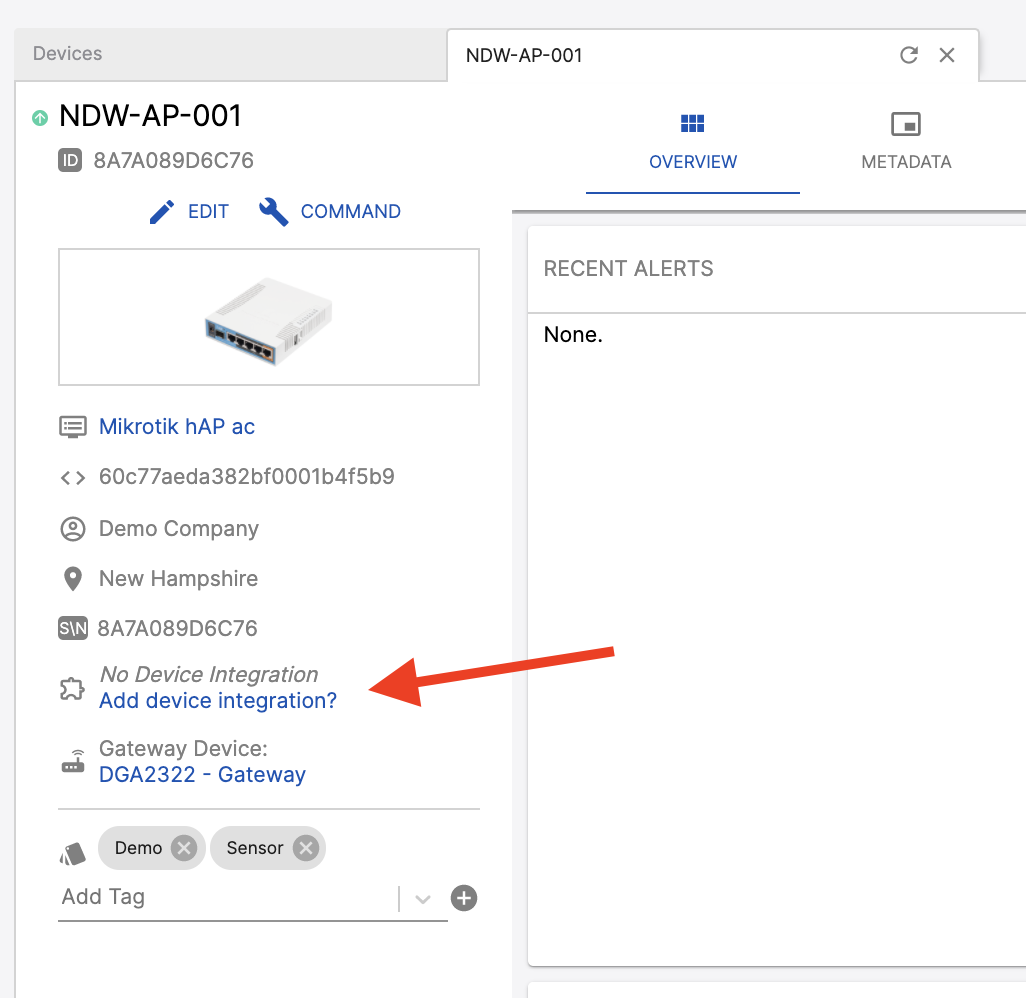This screenshot has height=998, width=1026.
Task: Click the account icon beside Demo Company
Action: (x=73, y=529)
